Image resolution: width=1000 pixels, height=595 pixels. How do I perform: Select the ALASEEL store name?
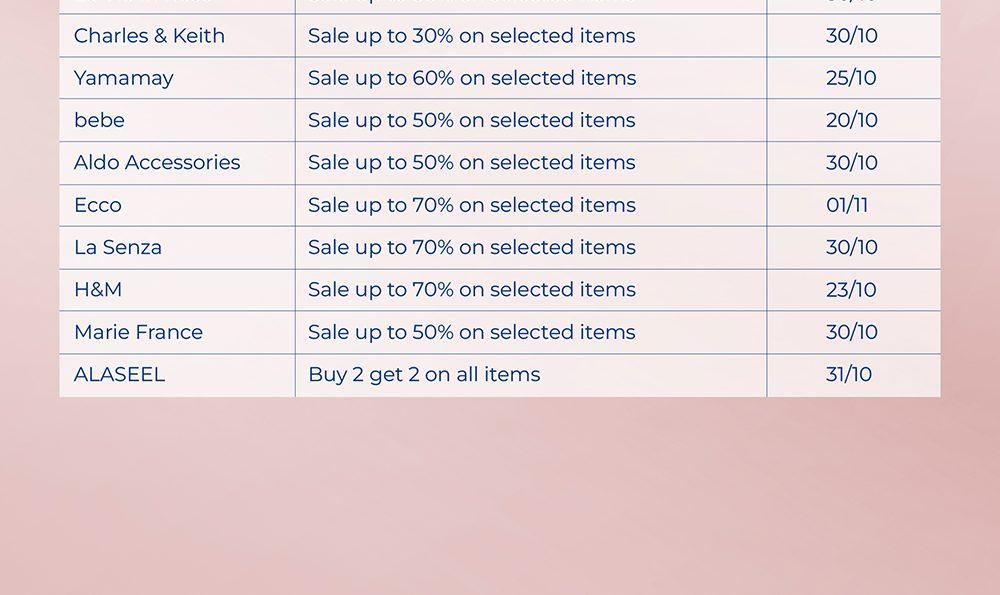[x=119, y=375]
